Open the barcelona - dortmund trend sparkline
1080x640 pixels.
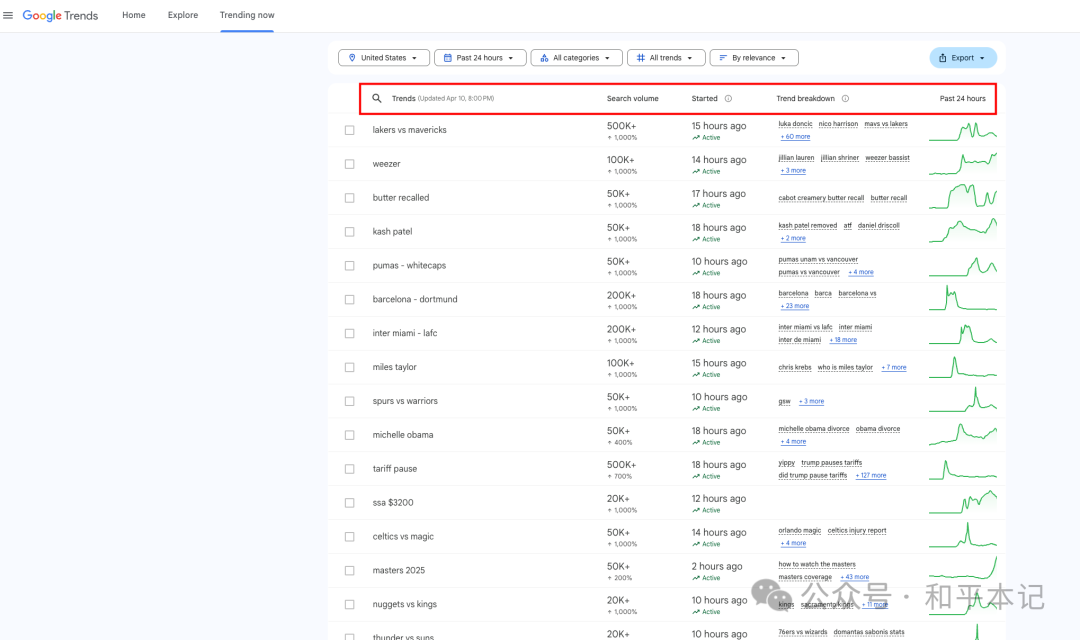[x=962, y=299]
